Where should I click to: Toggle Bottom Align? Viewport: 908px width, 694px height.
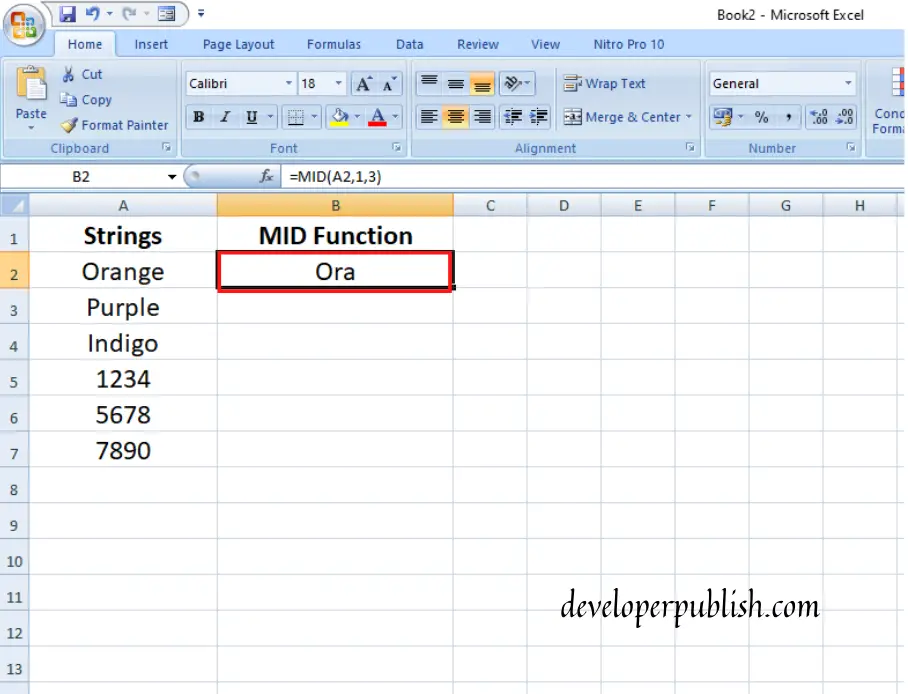(482, 83)
